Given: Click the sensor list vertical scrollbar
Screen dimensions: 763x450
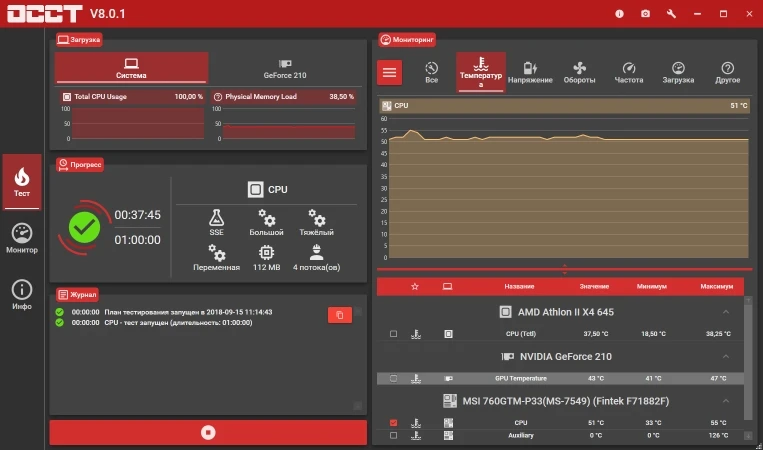Looking at the screenshot, I should (748, 361).
